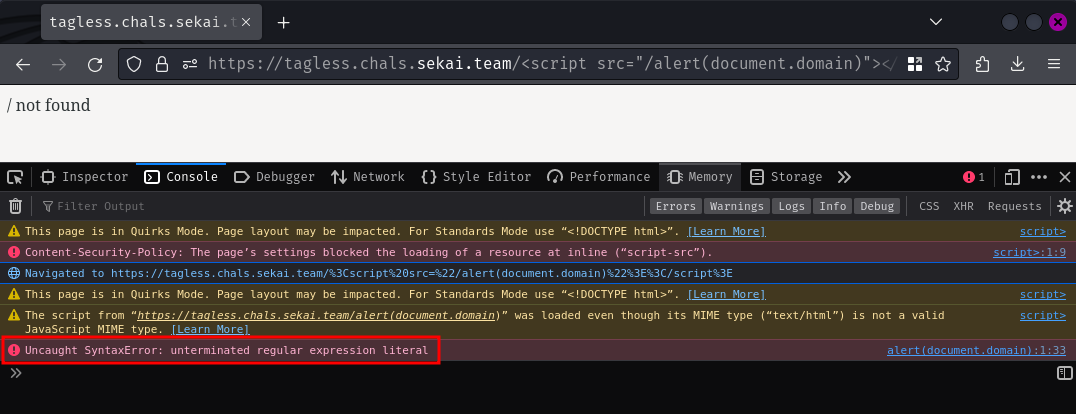Open tracking protection shield icon
Viewport: 1076px width, 414px height.
(134, 65)
